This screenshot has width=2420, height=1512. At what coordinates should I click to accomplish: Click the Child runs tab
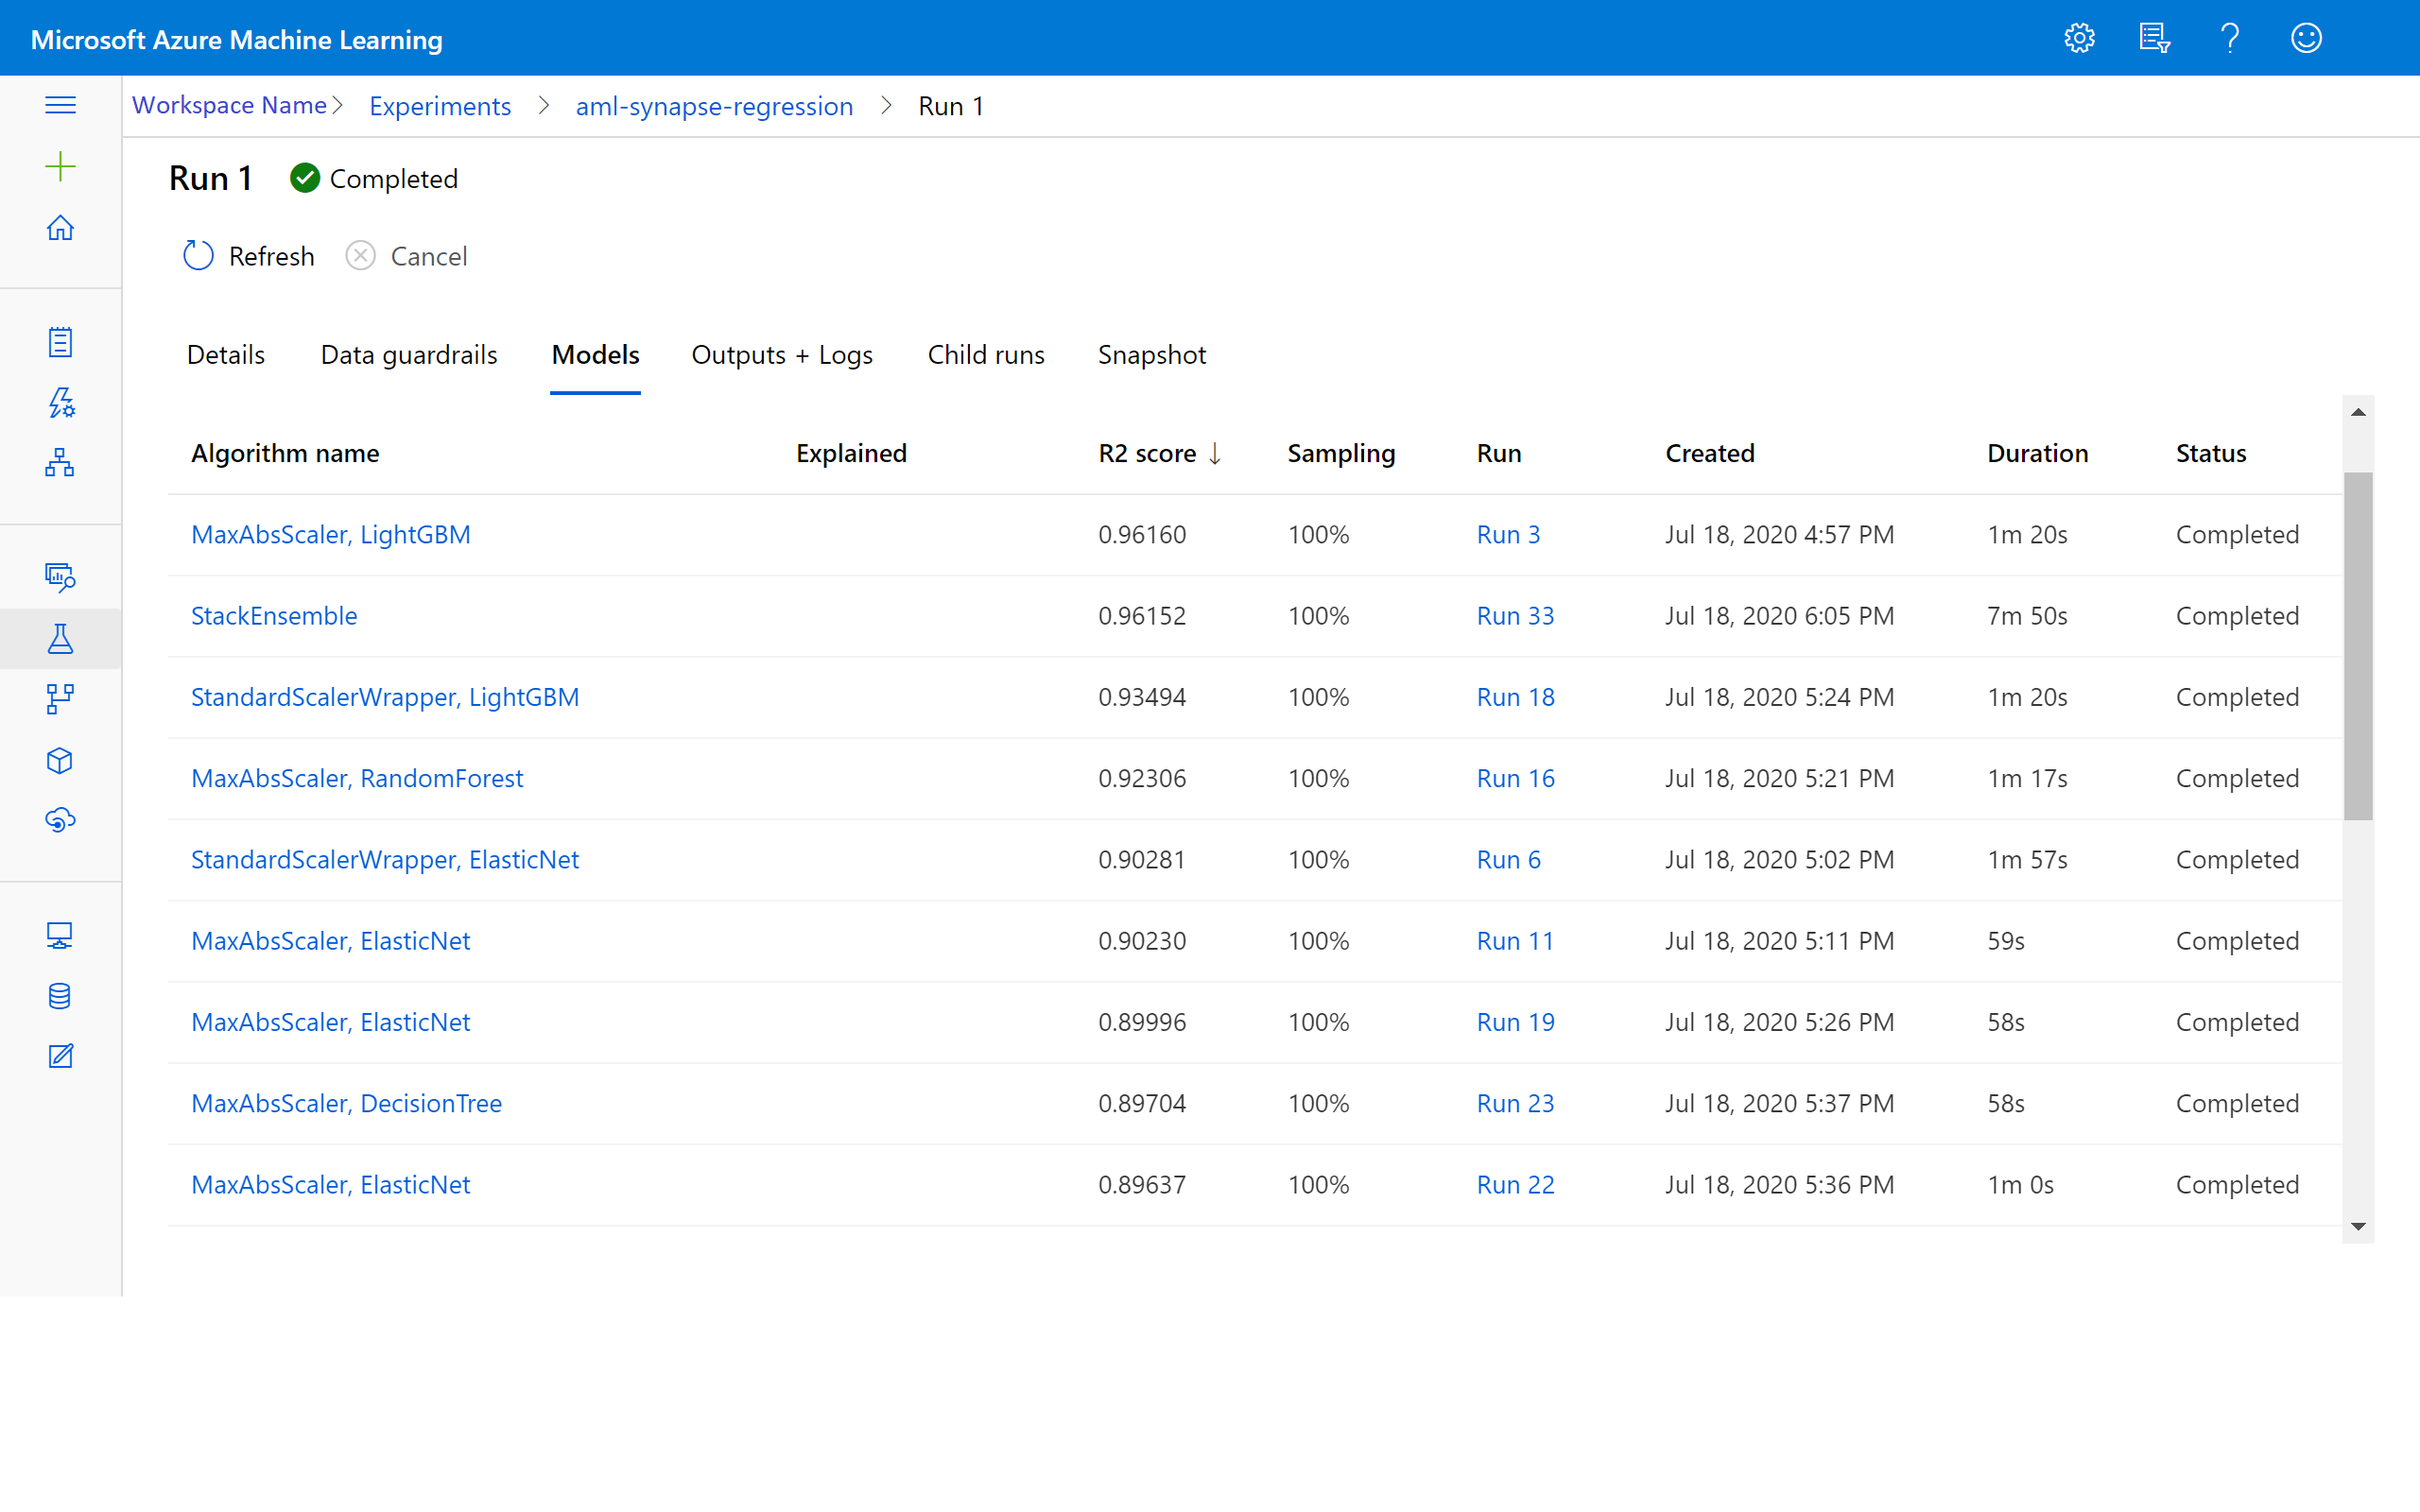pyautogui.click(x=984, y=353)
